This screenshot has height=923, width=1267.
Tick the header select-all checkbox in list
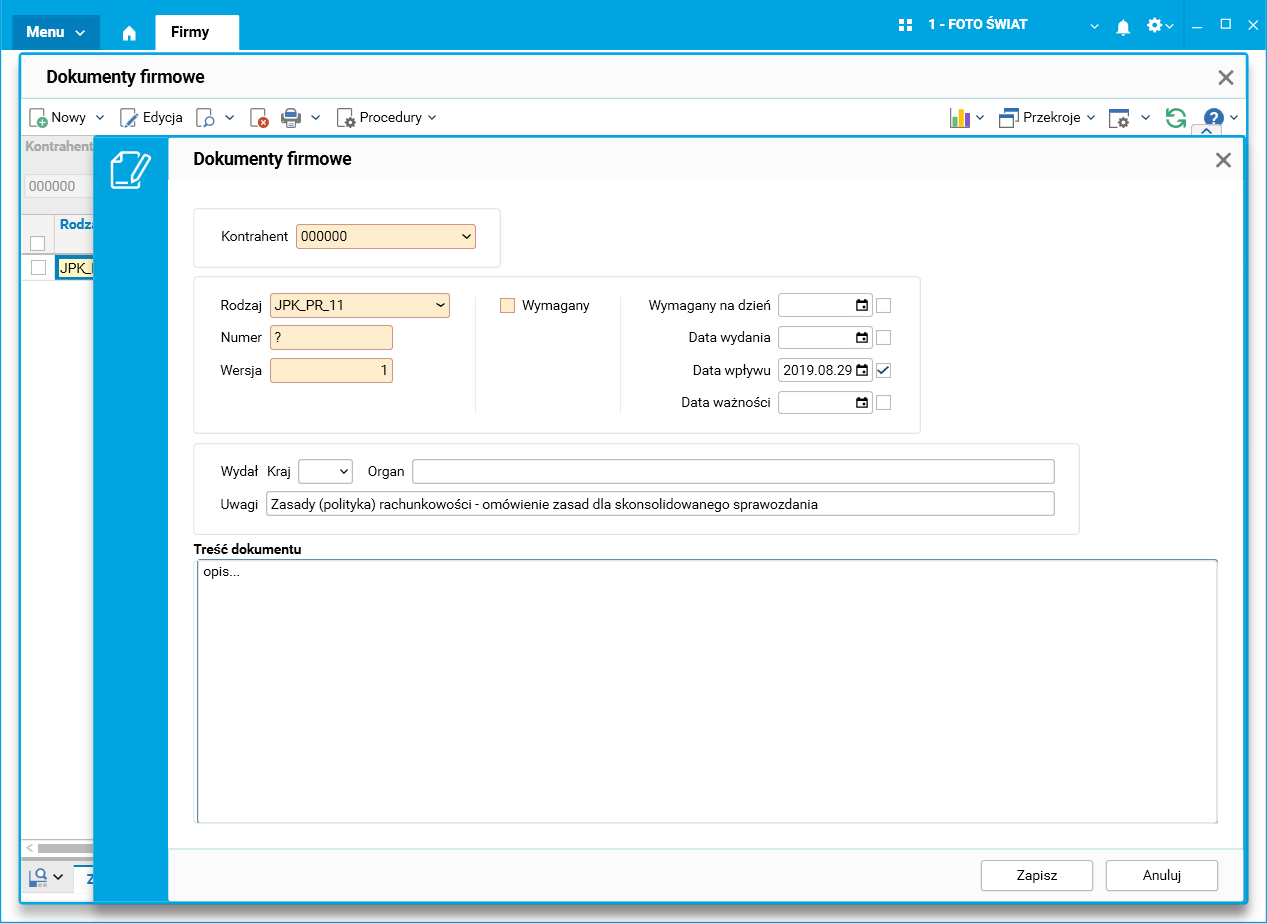pyautogui.click(x=38, y=243)
